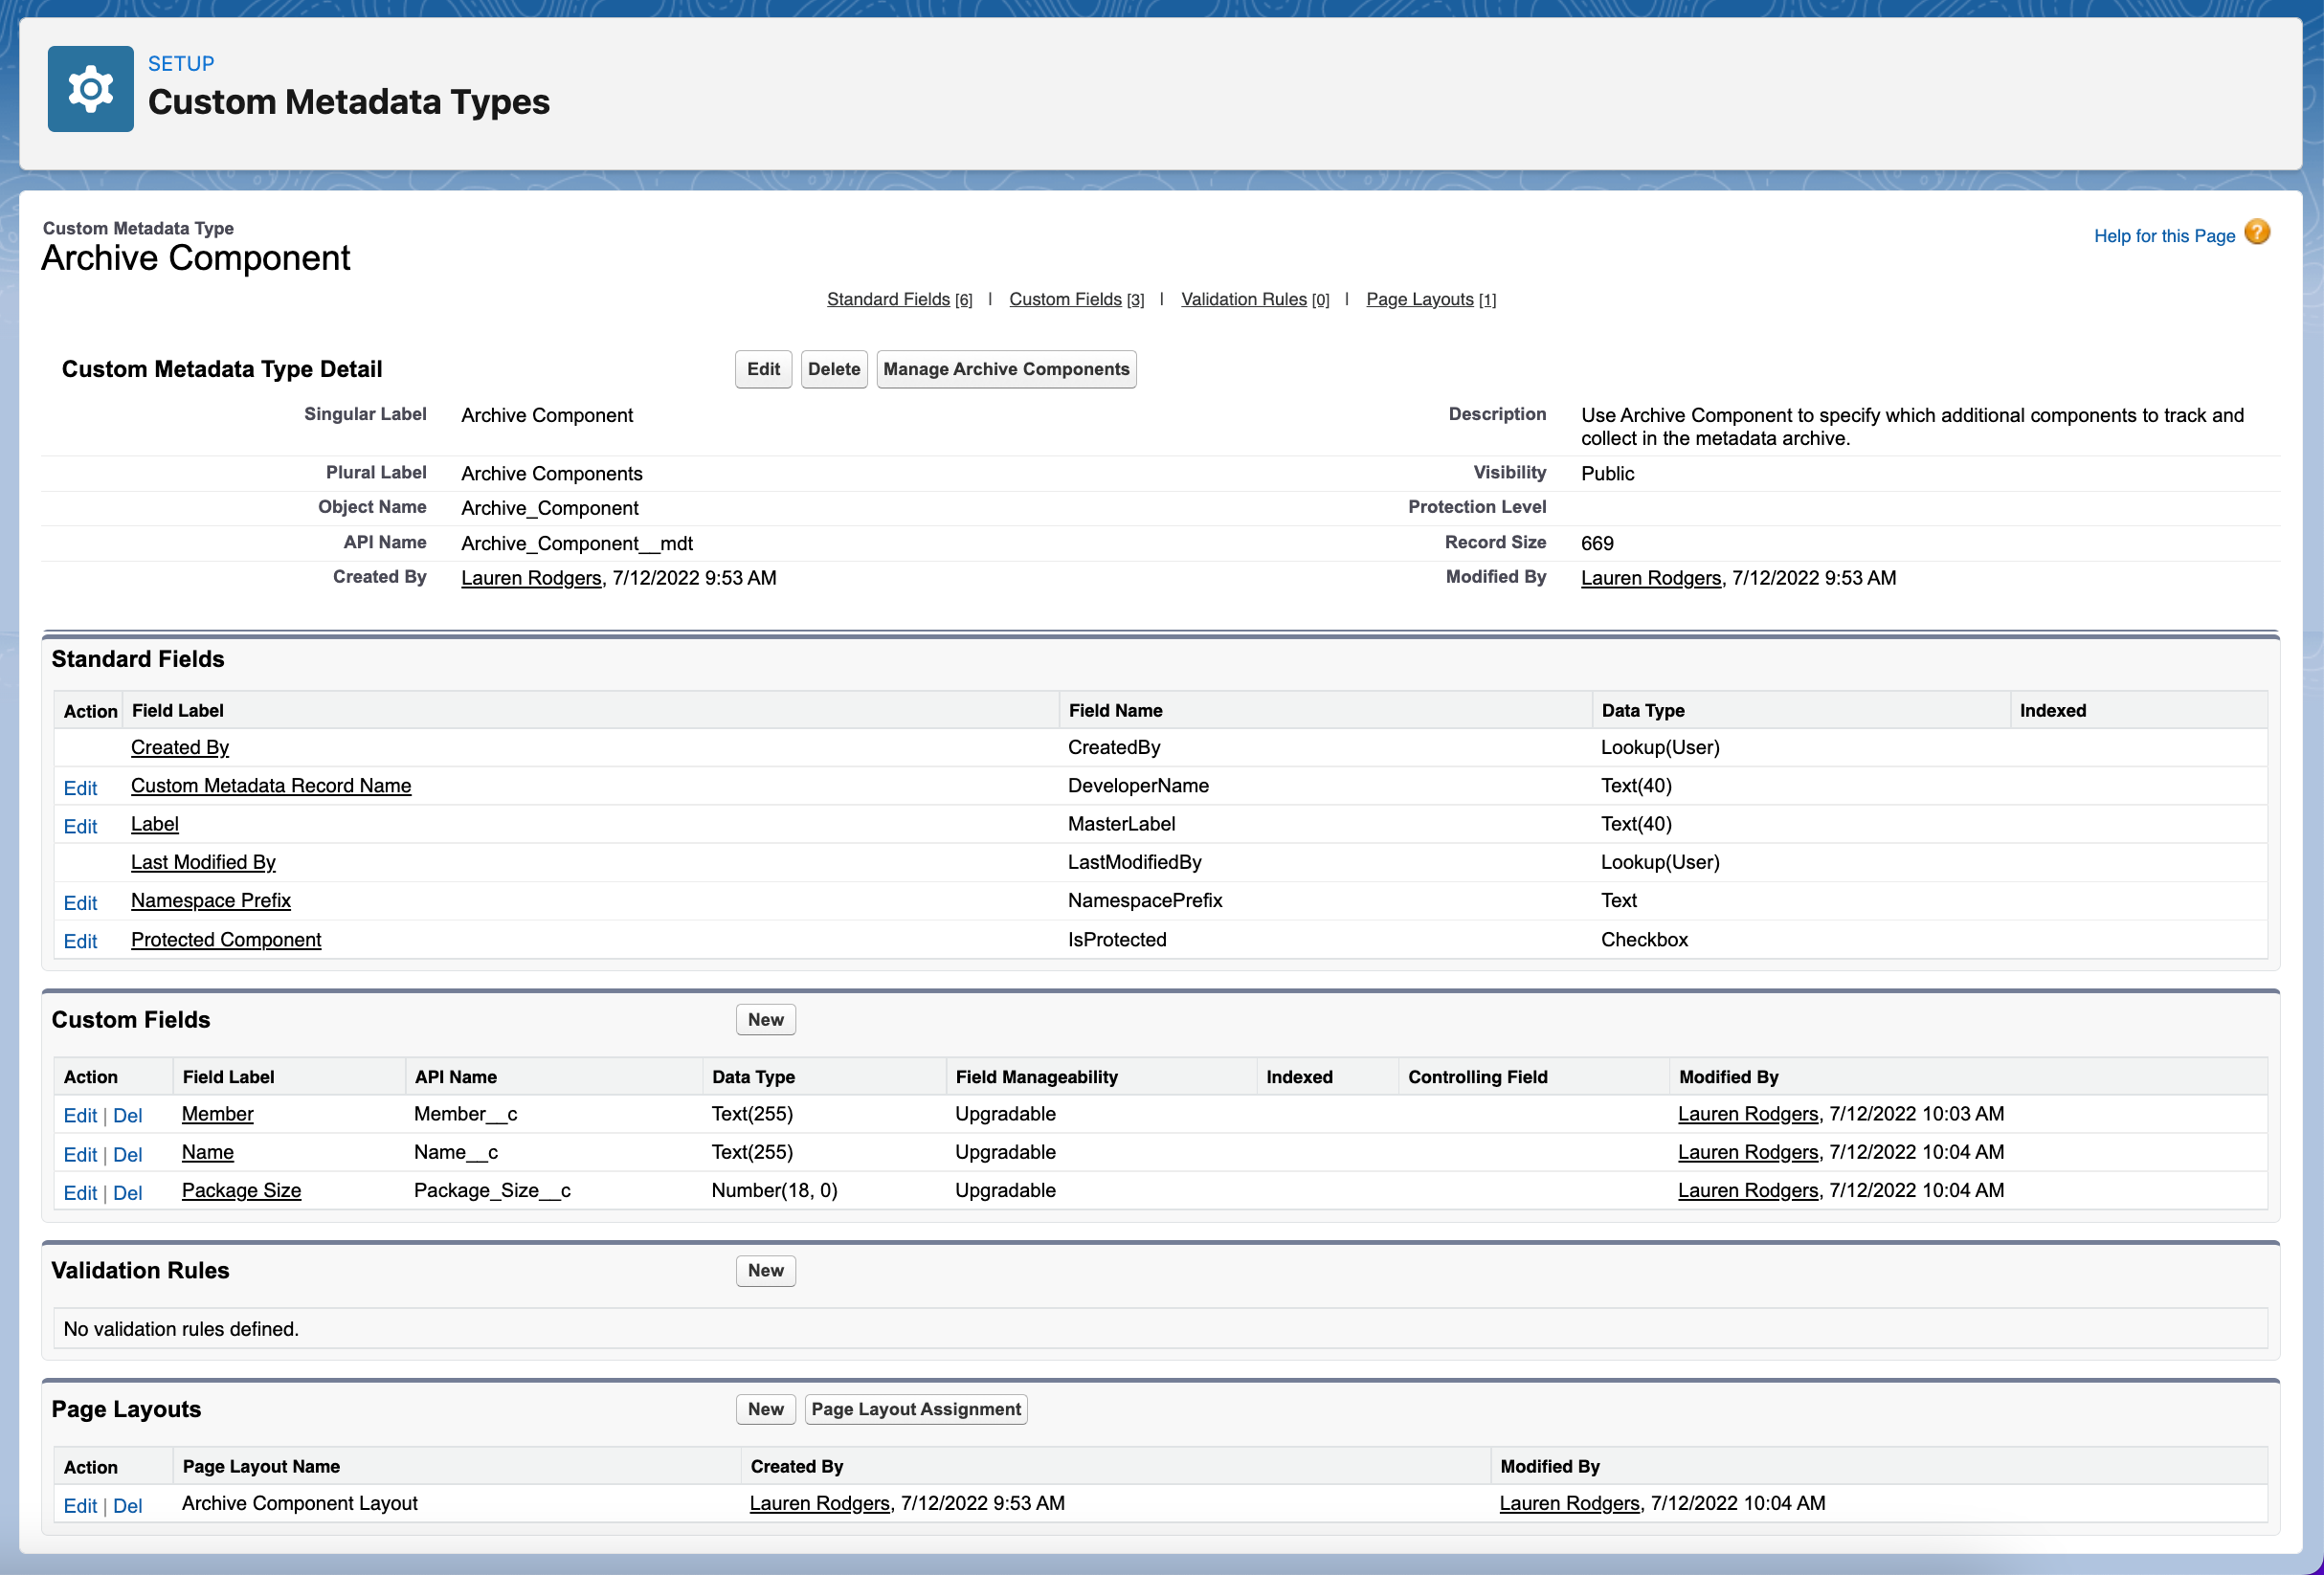2324x1575 pixels.
Task: Jump to Standard Fields section link
Action: (x=888, y=298)
